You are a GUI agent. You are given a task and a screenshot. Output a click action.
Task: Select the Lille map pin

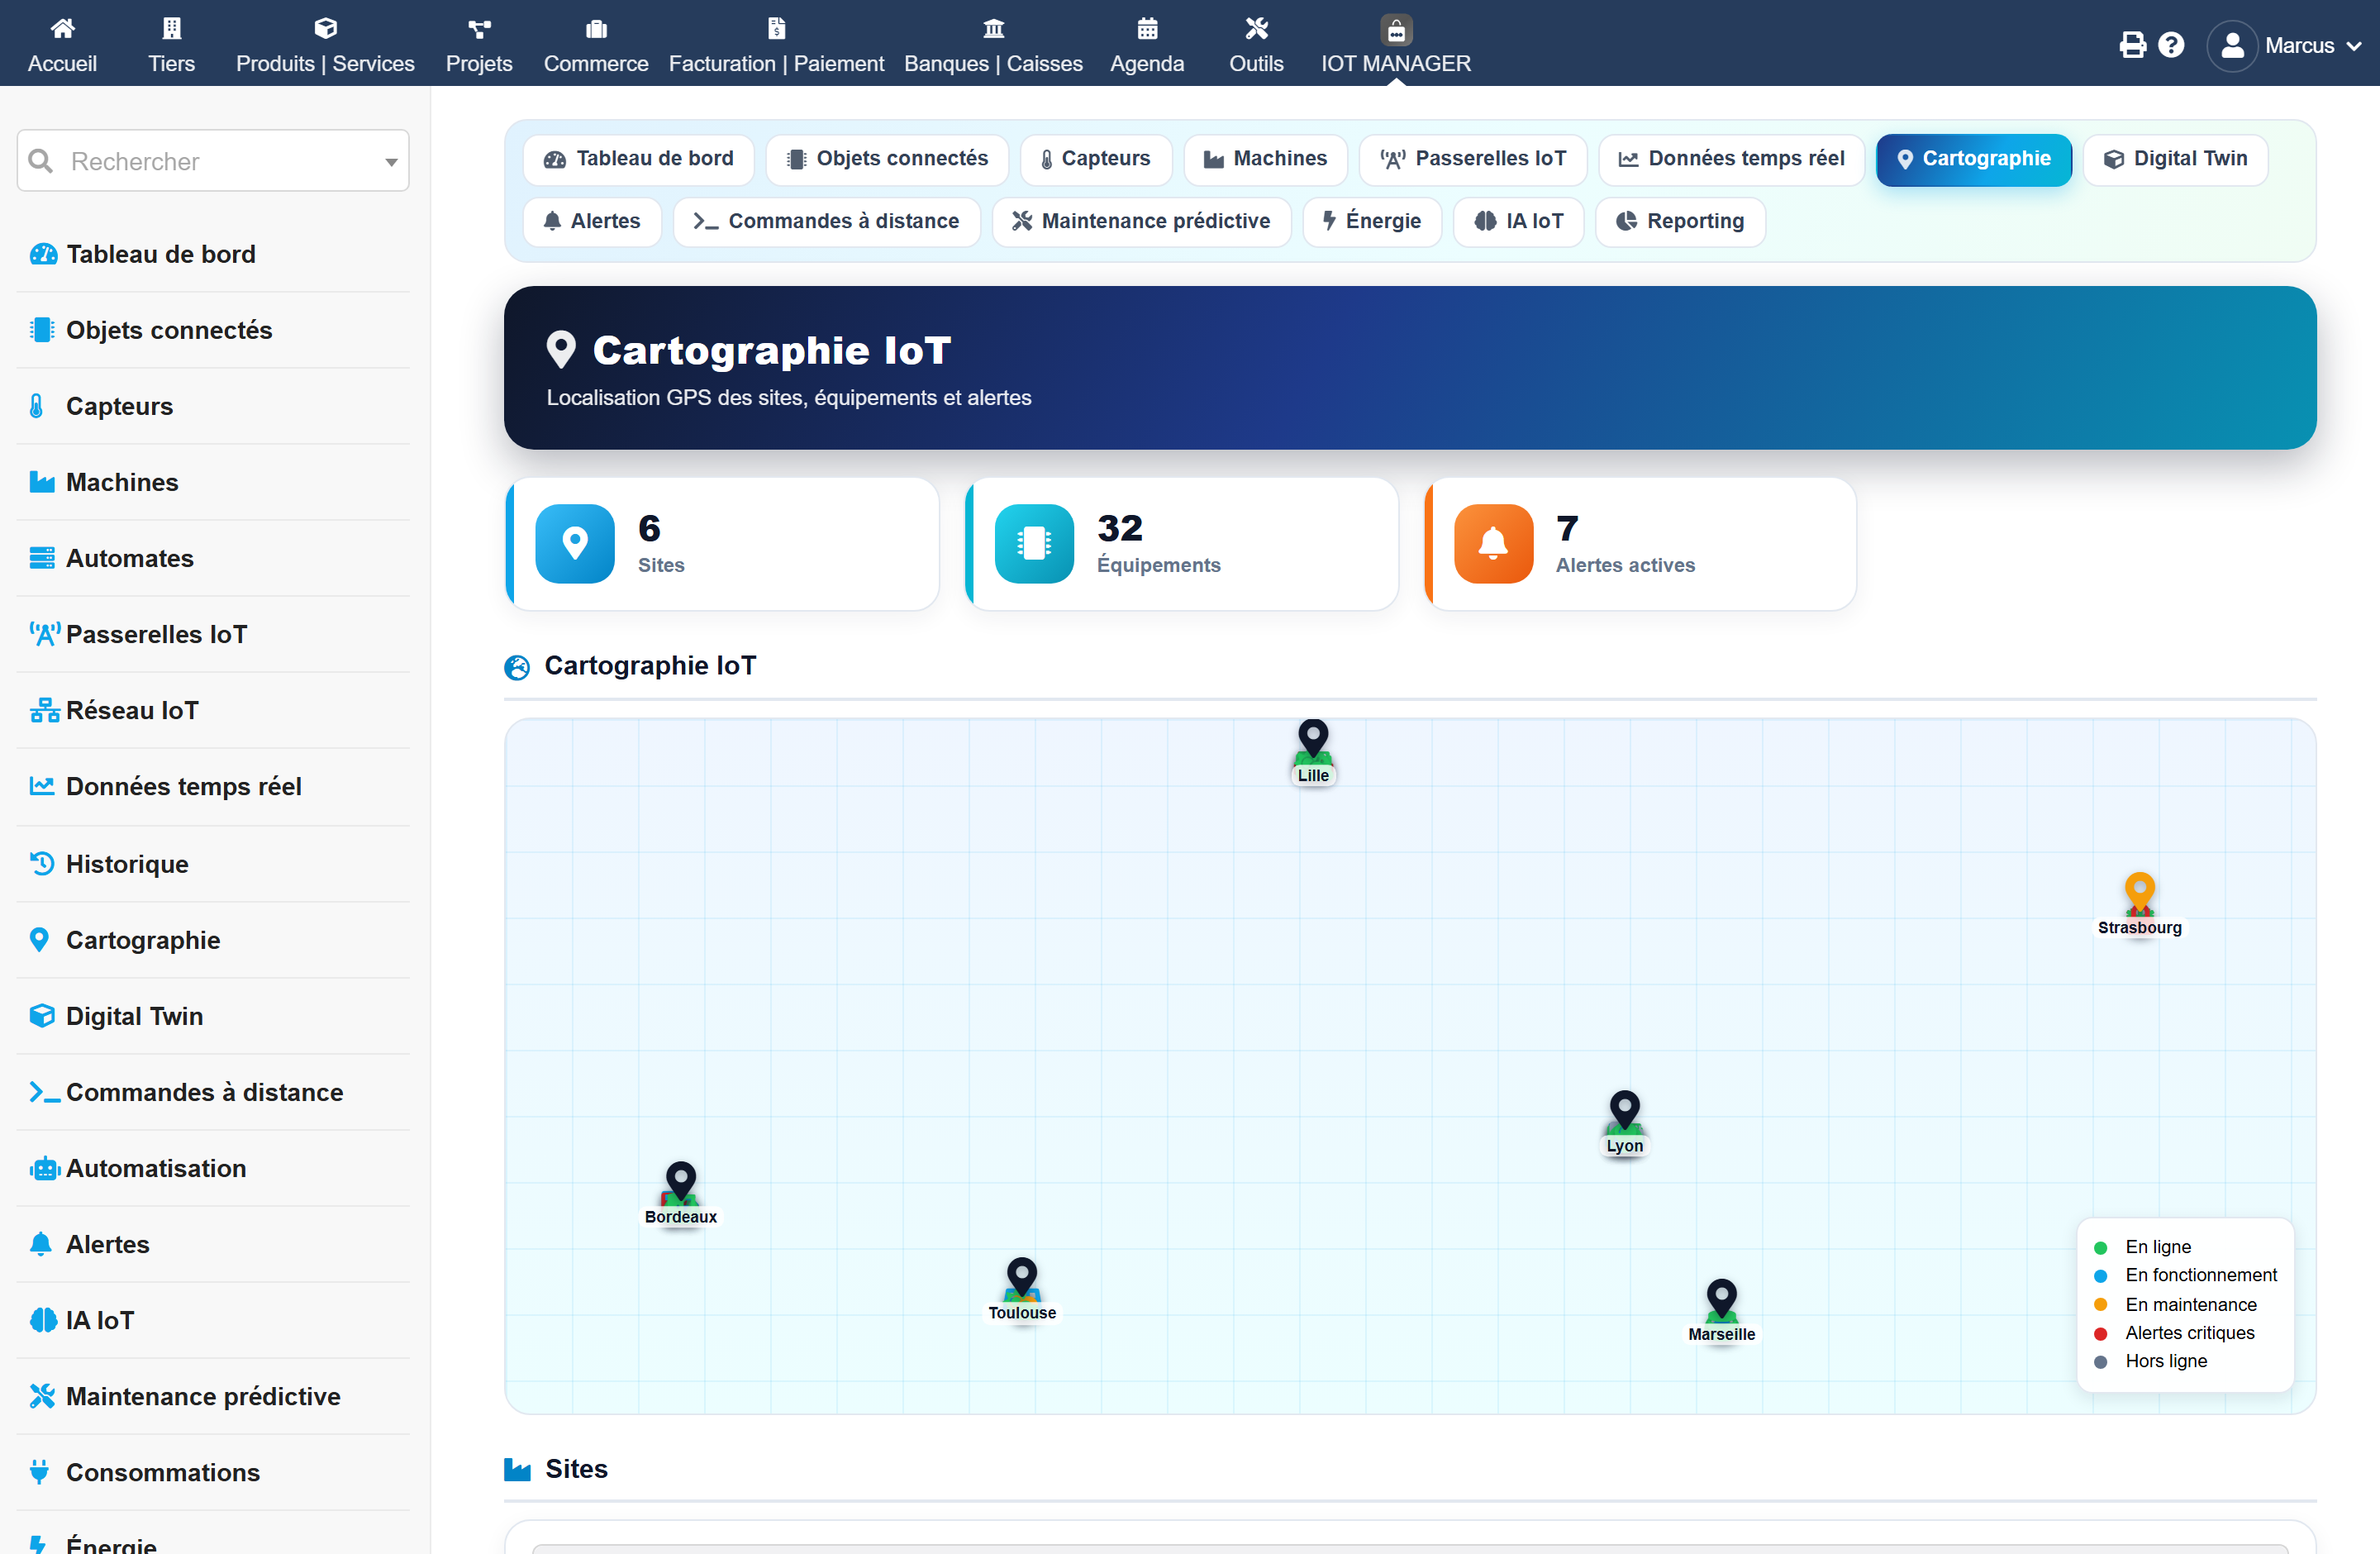[x=1312, y=739]
